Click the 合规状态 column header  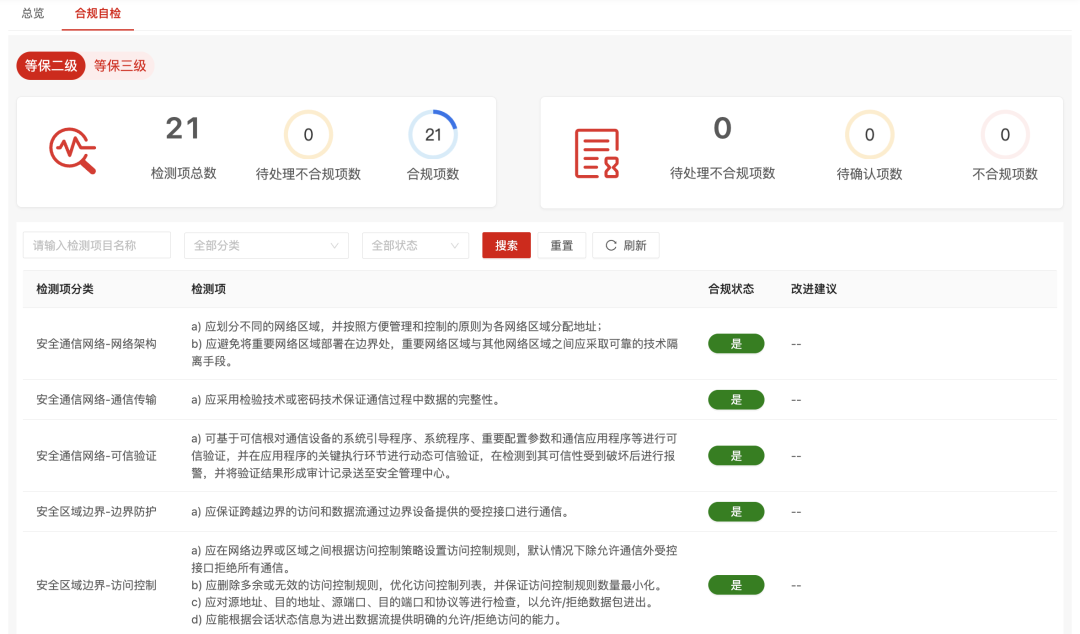731,289
